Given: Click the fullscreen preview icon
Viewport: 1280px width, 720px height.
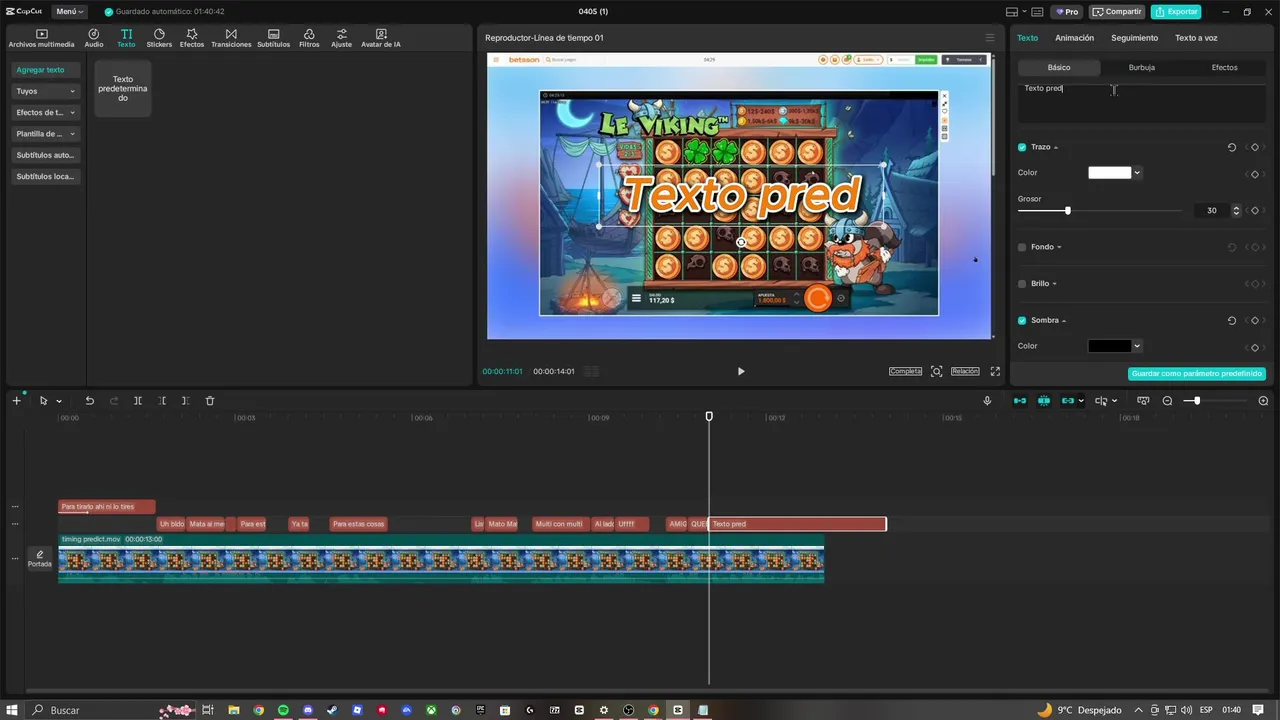Looking at the screenshot, I should point(995,371).
